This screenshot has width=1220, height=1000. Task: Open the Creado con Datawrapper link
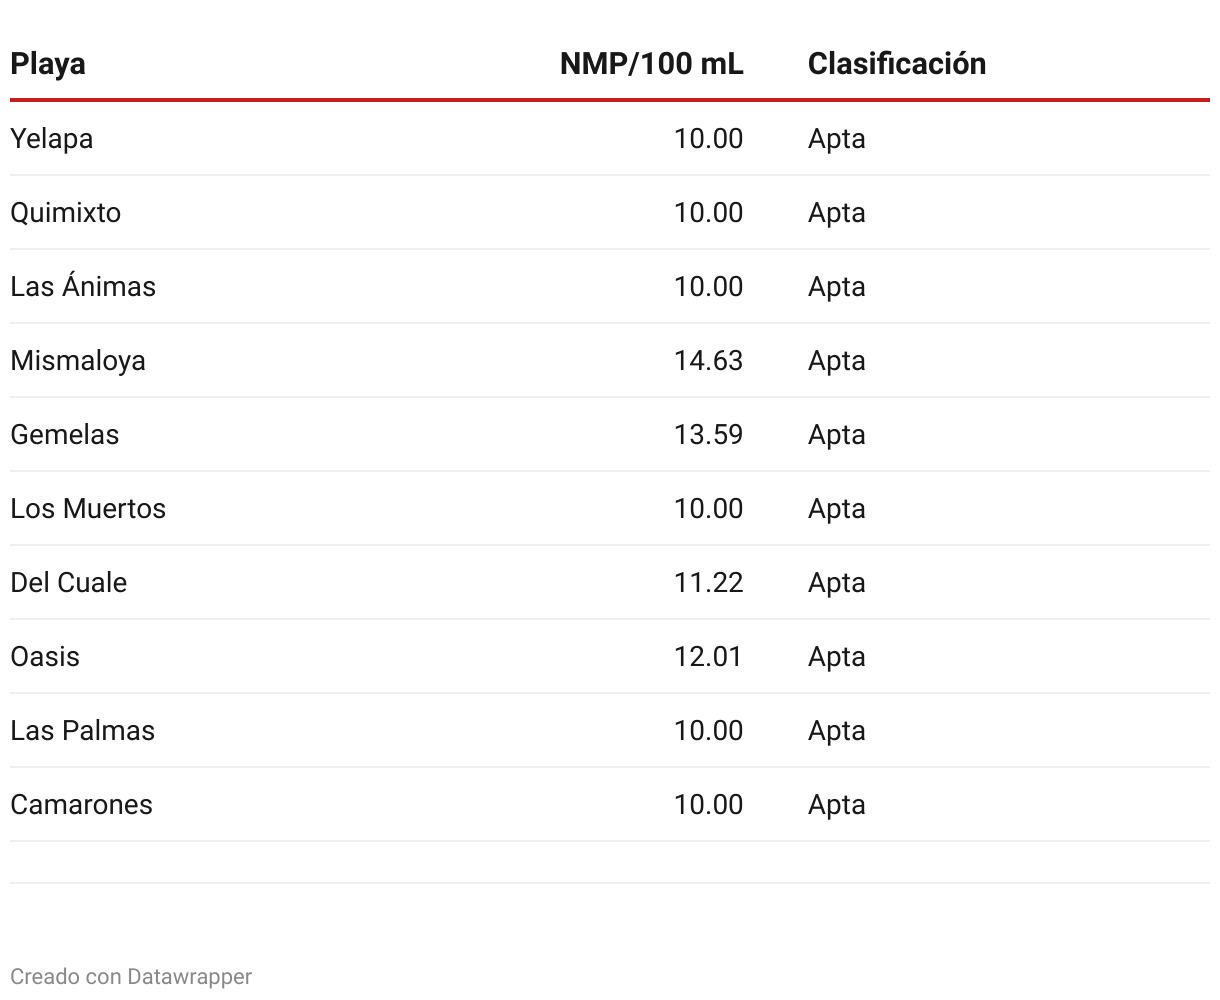(x=131, y=976)
